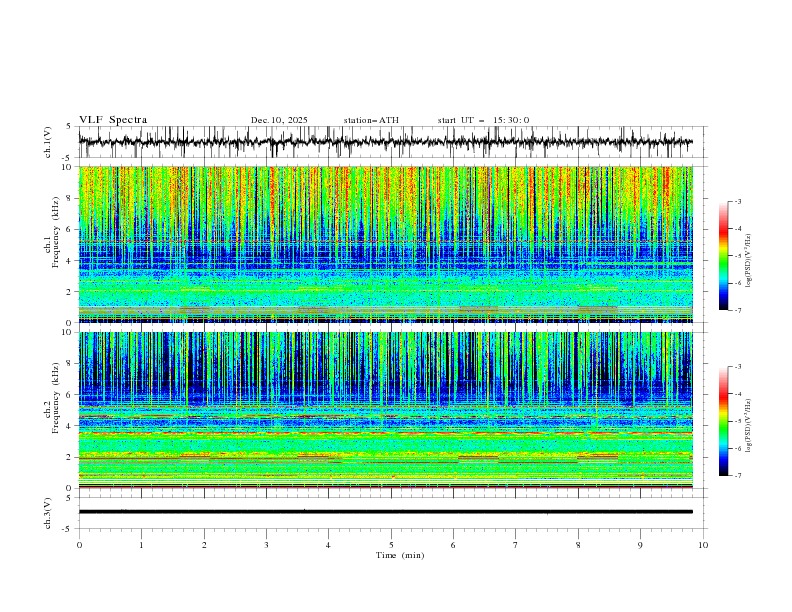
Task: Click the ch.2 spectrogram panel
Action: pyautogui.click(x=385, y=410)
